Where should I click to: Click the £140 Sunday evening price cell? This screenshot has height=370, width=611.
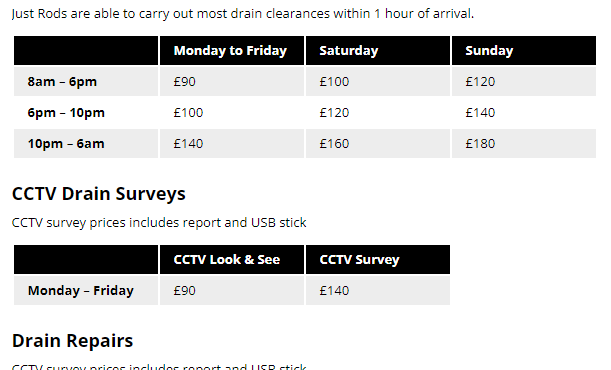point(524,113)
